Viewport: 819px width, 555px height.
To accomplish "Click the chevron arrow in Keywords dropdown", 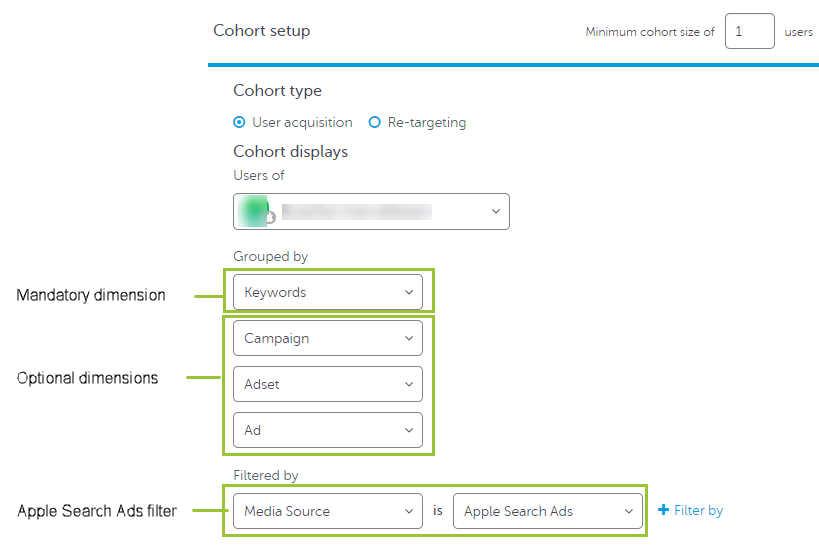I will pos(409,292).
